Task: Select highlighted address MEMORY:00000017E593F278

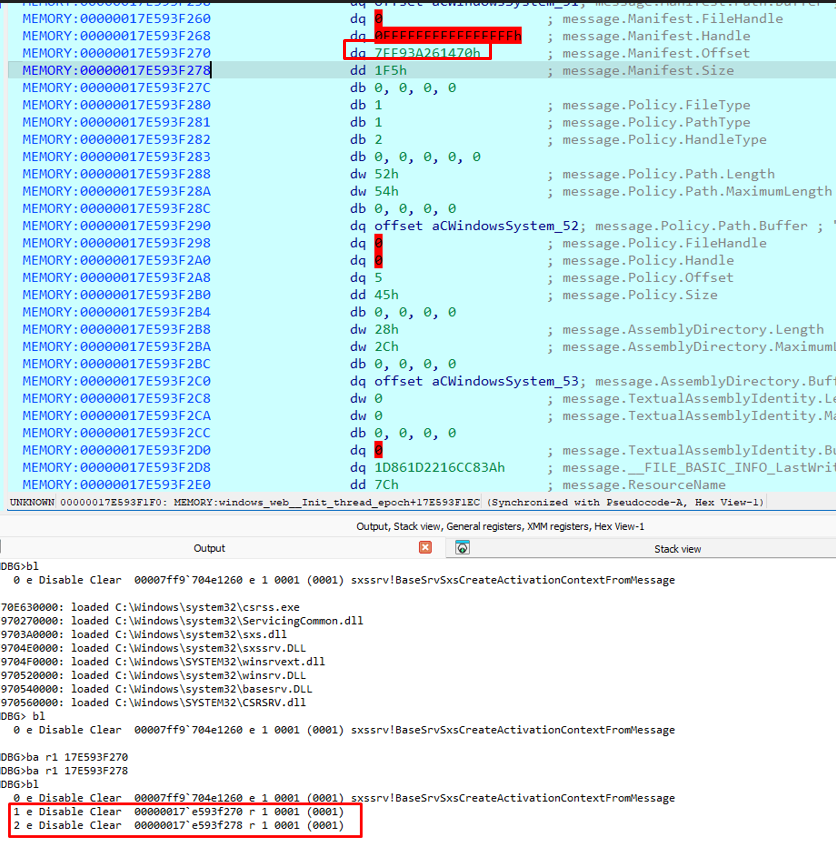Action: [117, 70]
